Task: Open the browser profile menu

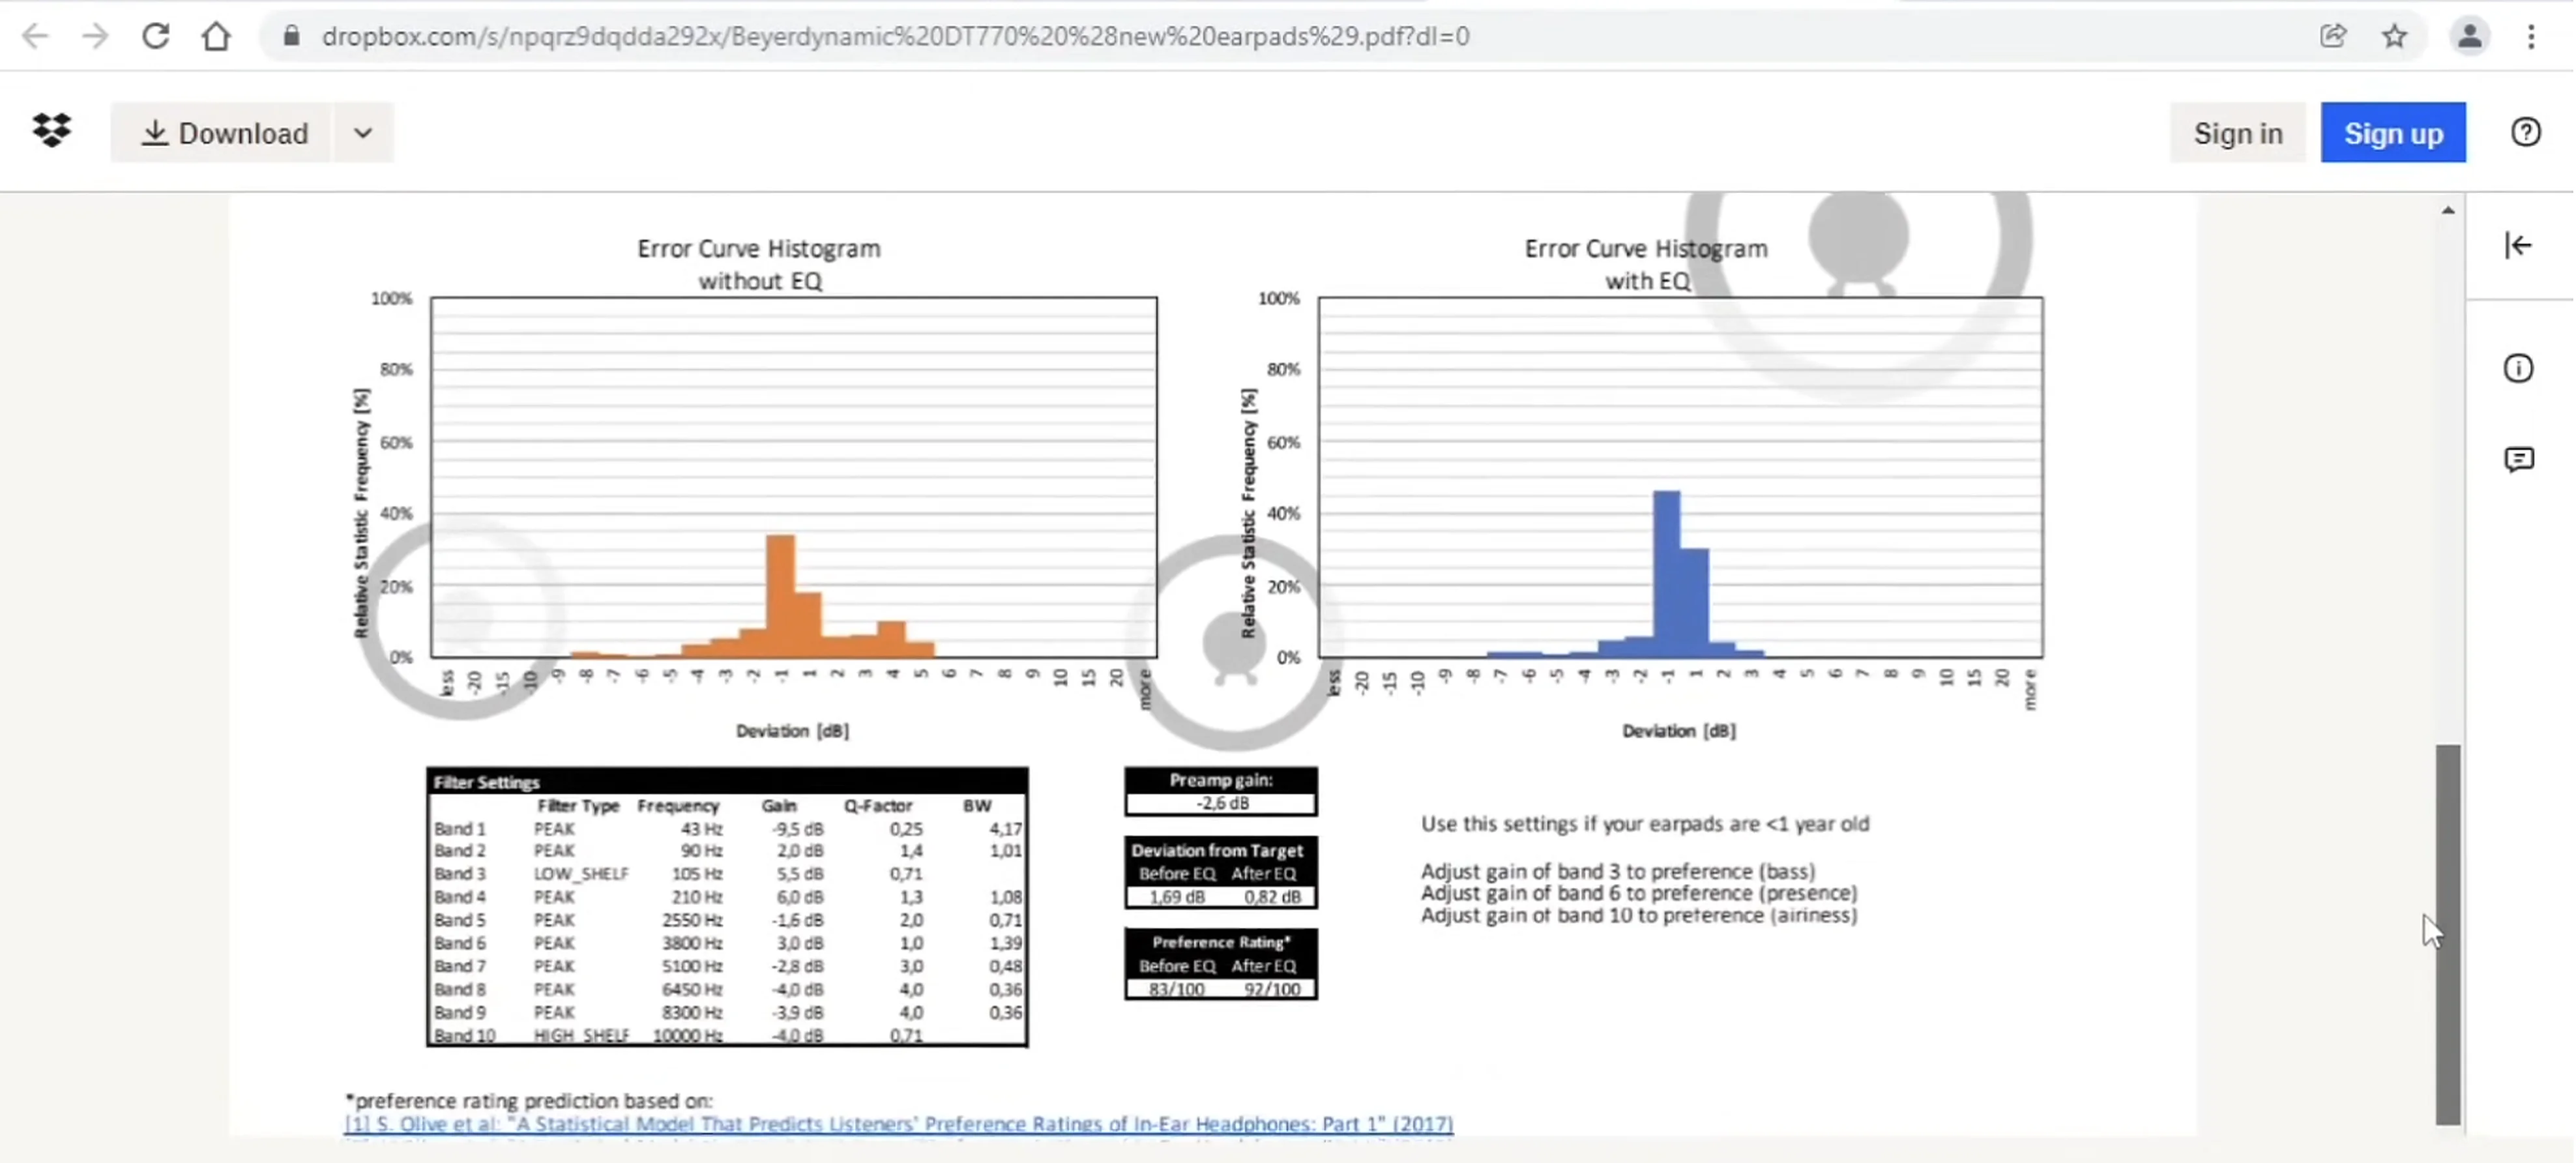Action: (x=2469, y=37)
